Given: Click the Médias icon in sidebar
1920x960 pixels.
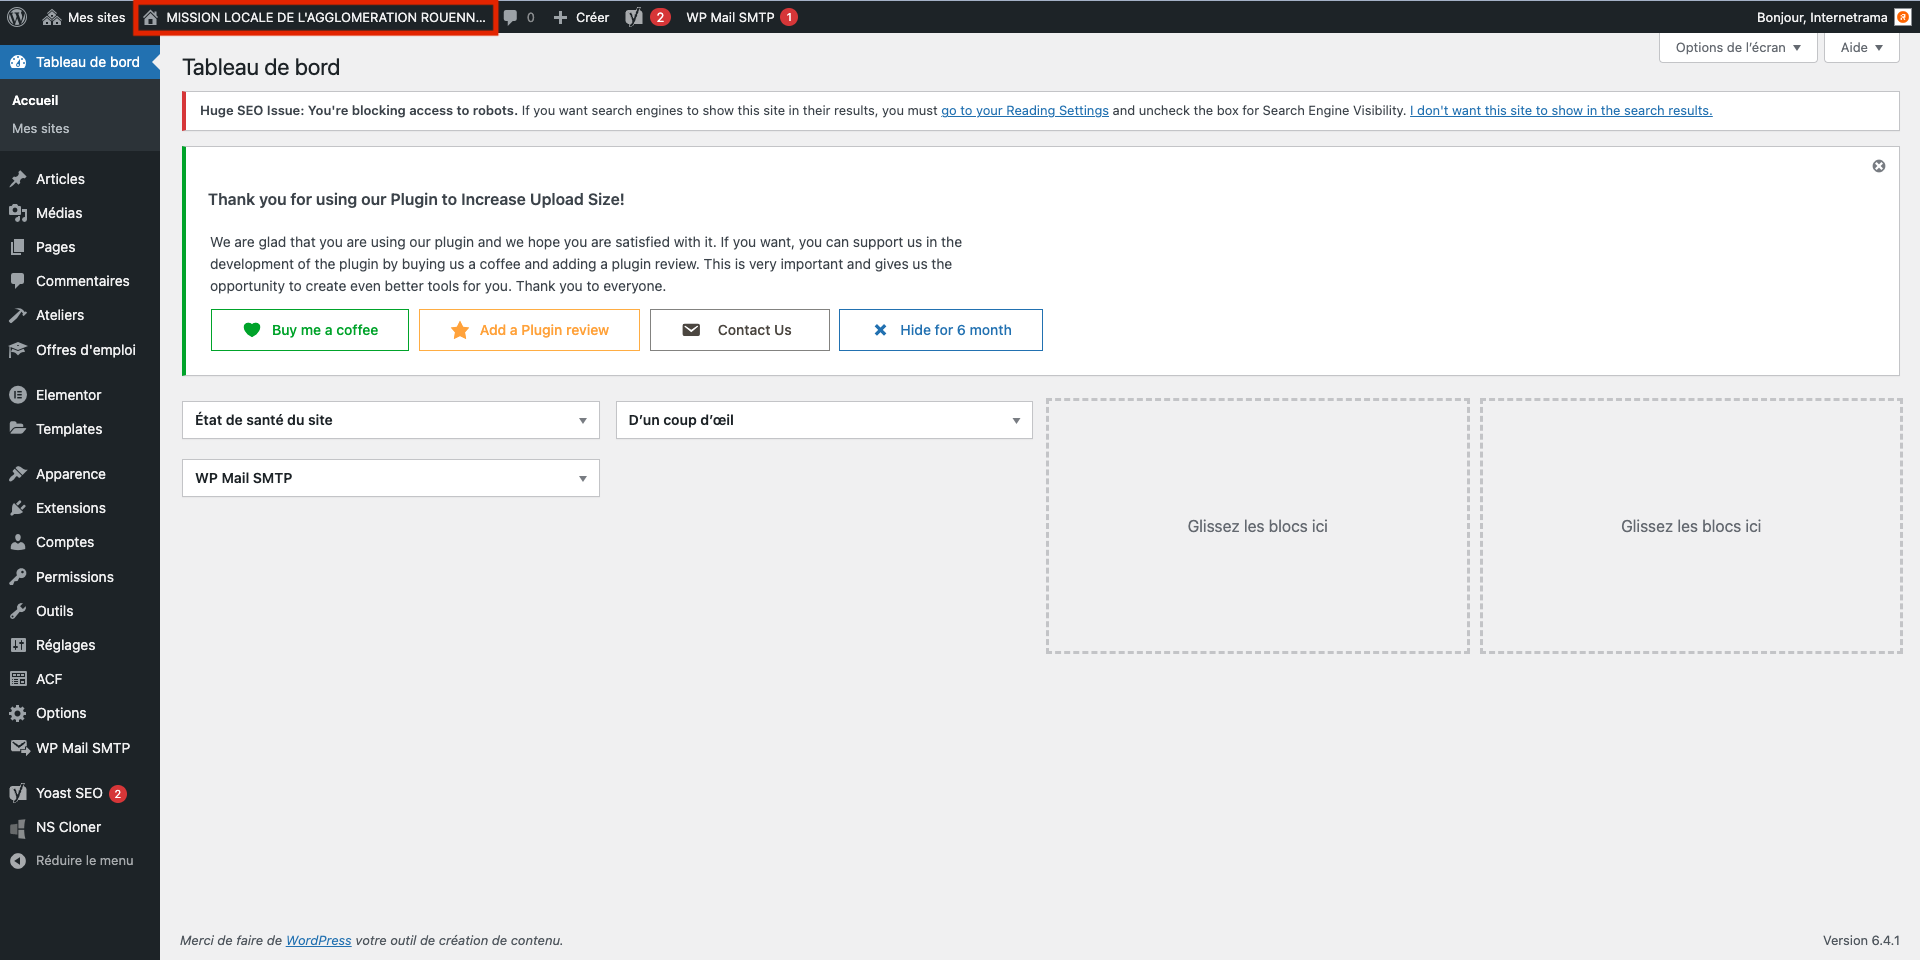Looking at the screenshot, I should pos(18,213).
